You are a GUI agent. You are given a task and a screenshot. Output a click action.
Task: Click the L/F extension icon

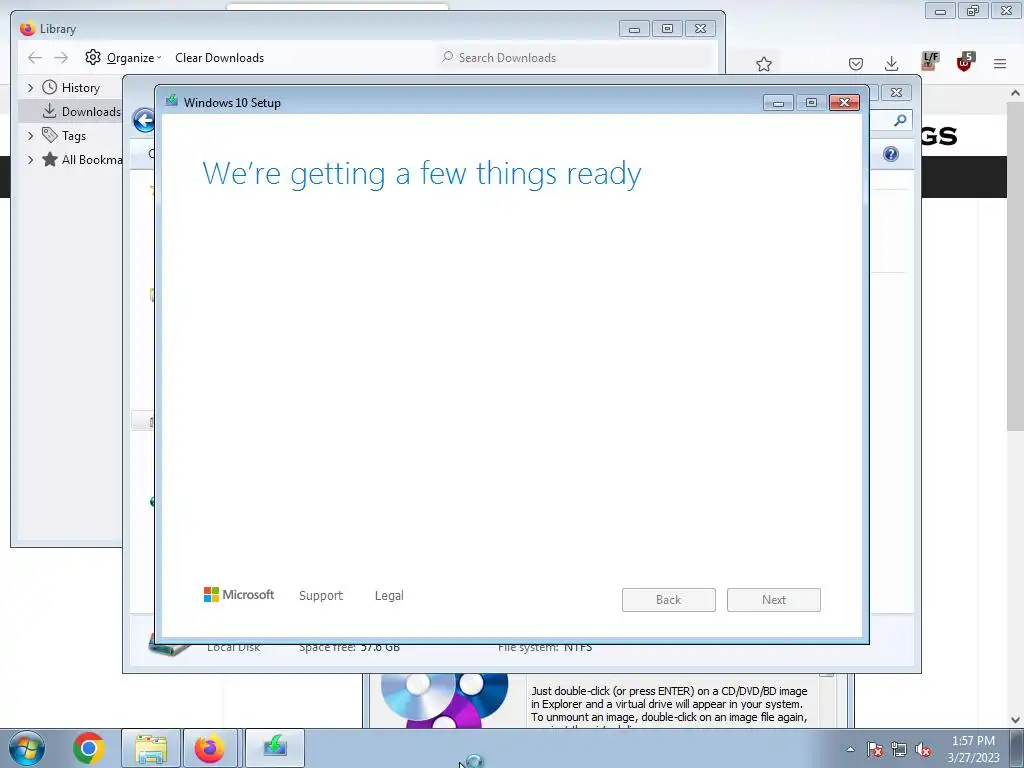coord(929,61)
